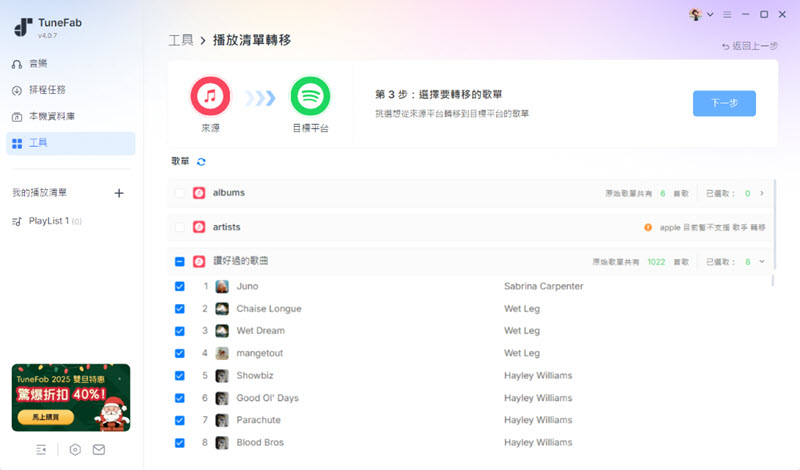Open the account dropdown arrow beside avatar
Image resolution: width=800 pixels, height=470 pixels.
[x=710, y=15]
